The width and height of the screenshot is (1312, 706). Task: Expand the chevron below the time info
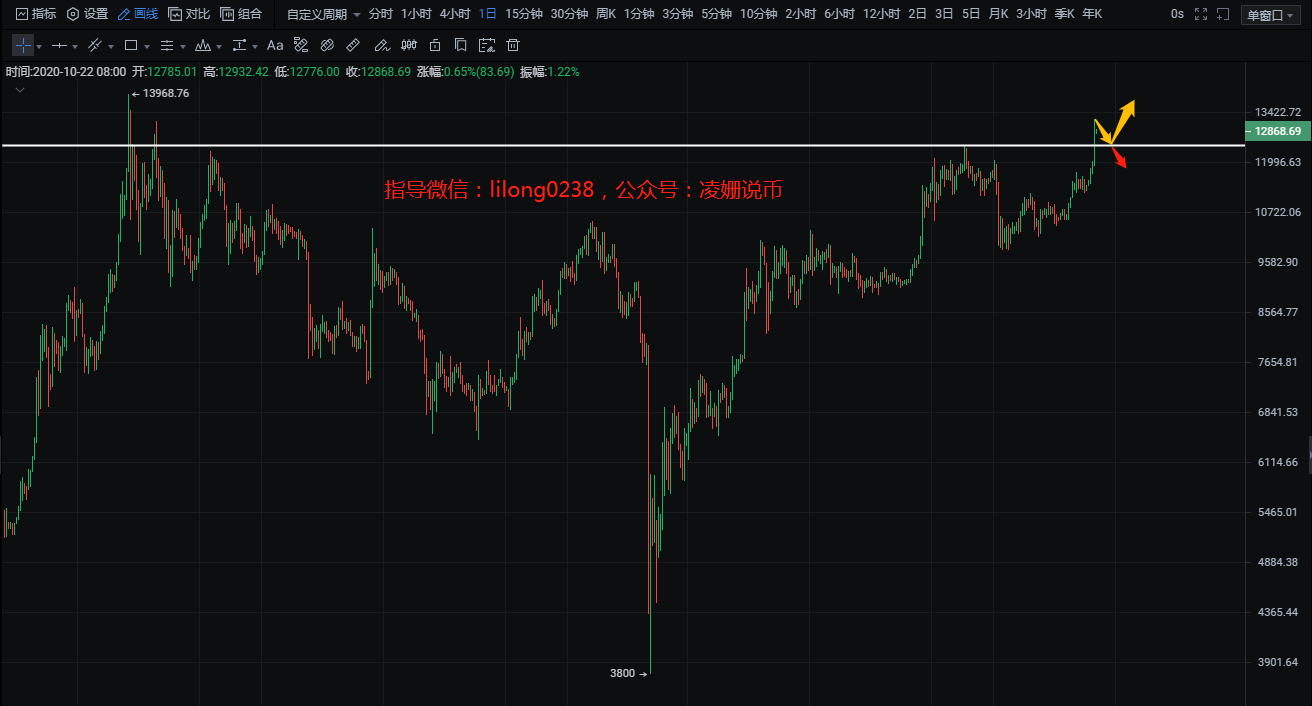pyautogui.click(x=20, y=90)
